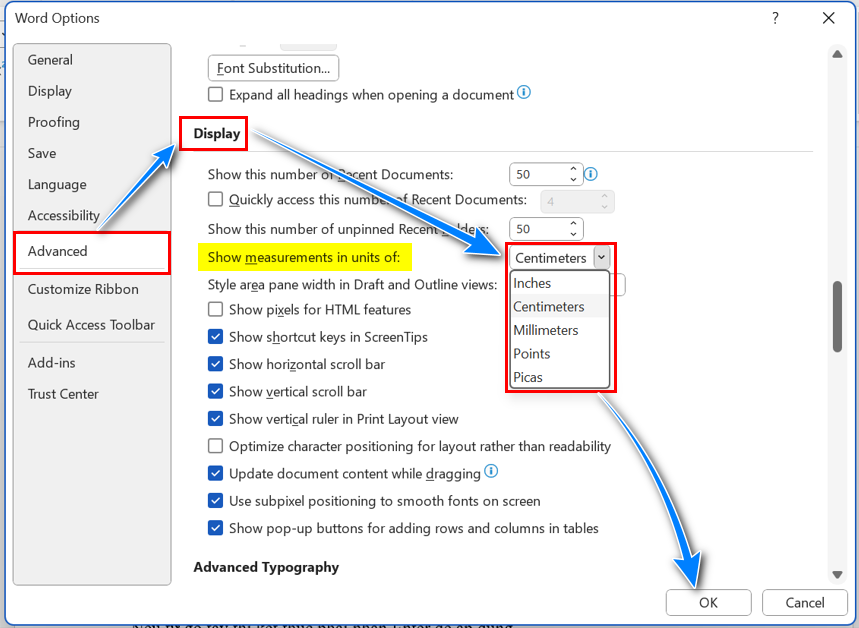The image size is (859, 628).
Task: Increase unpinned Recent Folders count up arrow
Action: (573, 224)
